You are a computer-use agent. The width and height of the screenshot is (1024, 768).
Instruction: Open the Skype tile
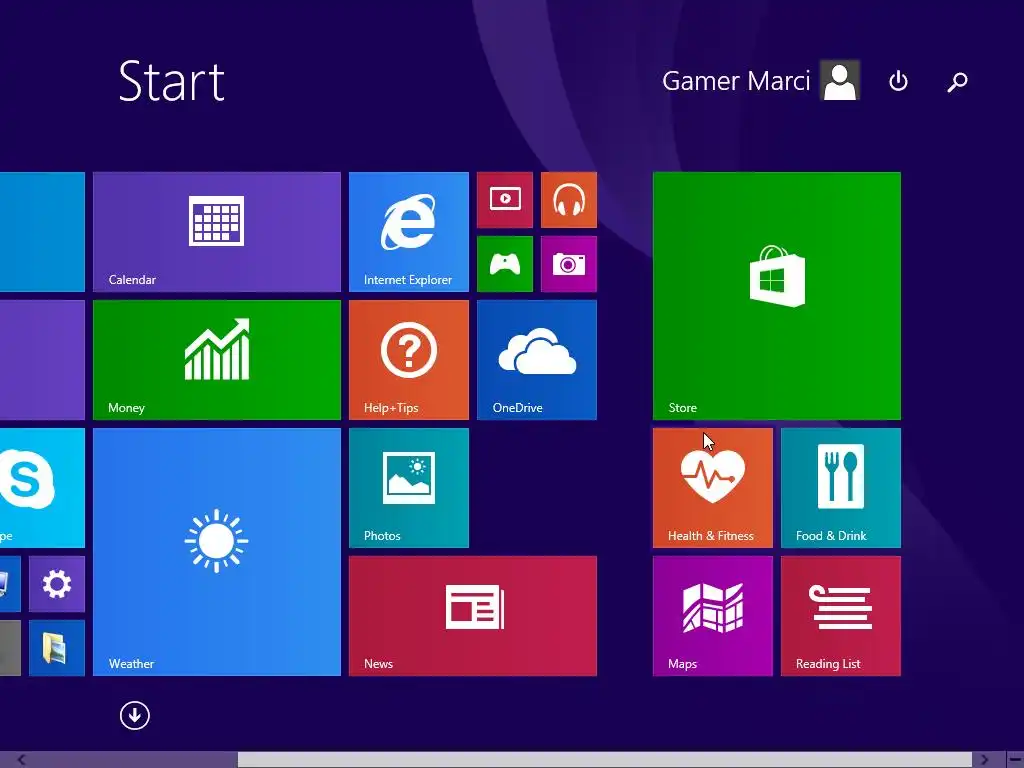point(42,488)
